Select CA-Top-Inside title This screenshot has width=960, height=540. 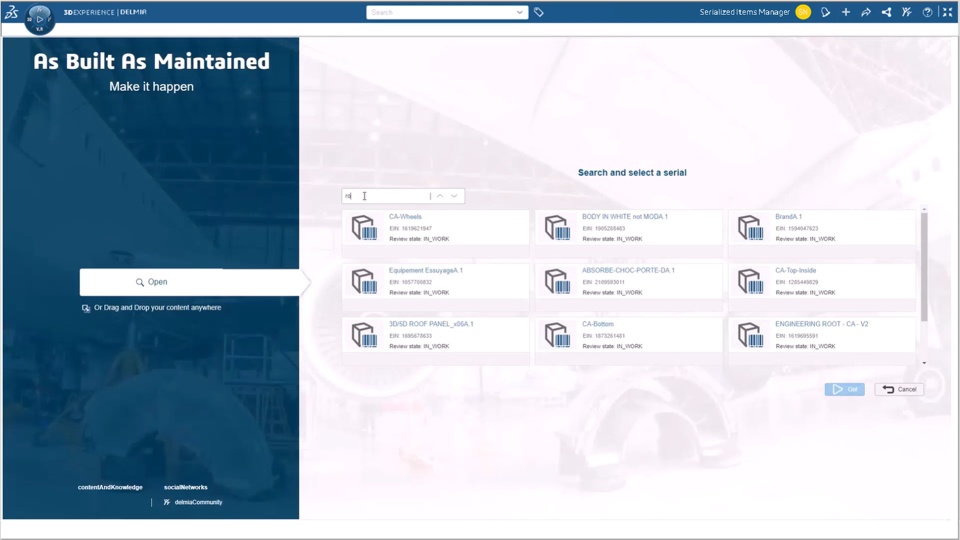pos(795,270)
